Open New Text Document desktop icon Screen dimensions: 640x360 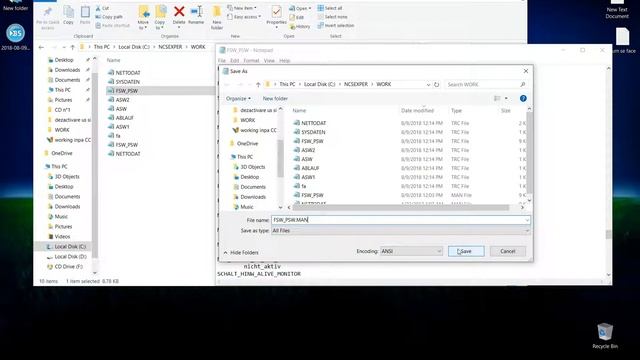617,10
